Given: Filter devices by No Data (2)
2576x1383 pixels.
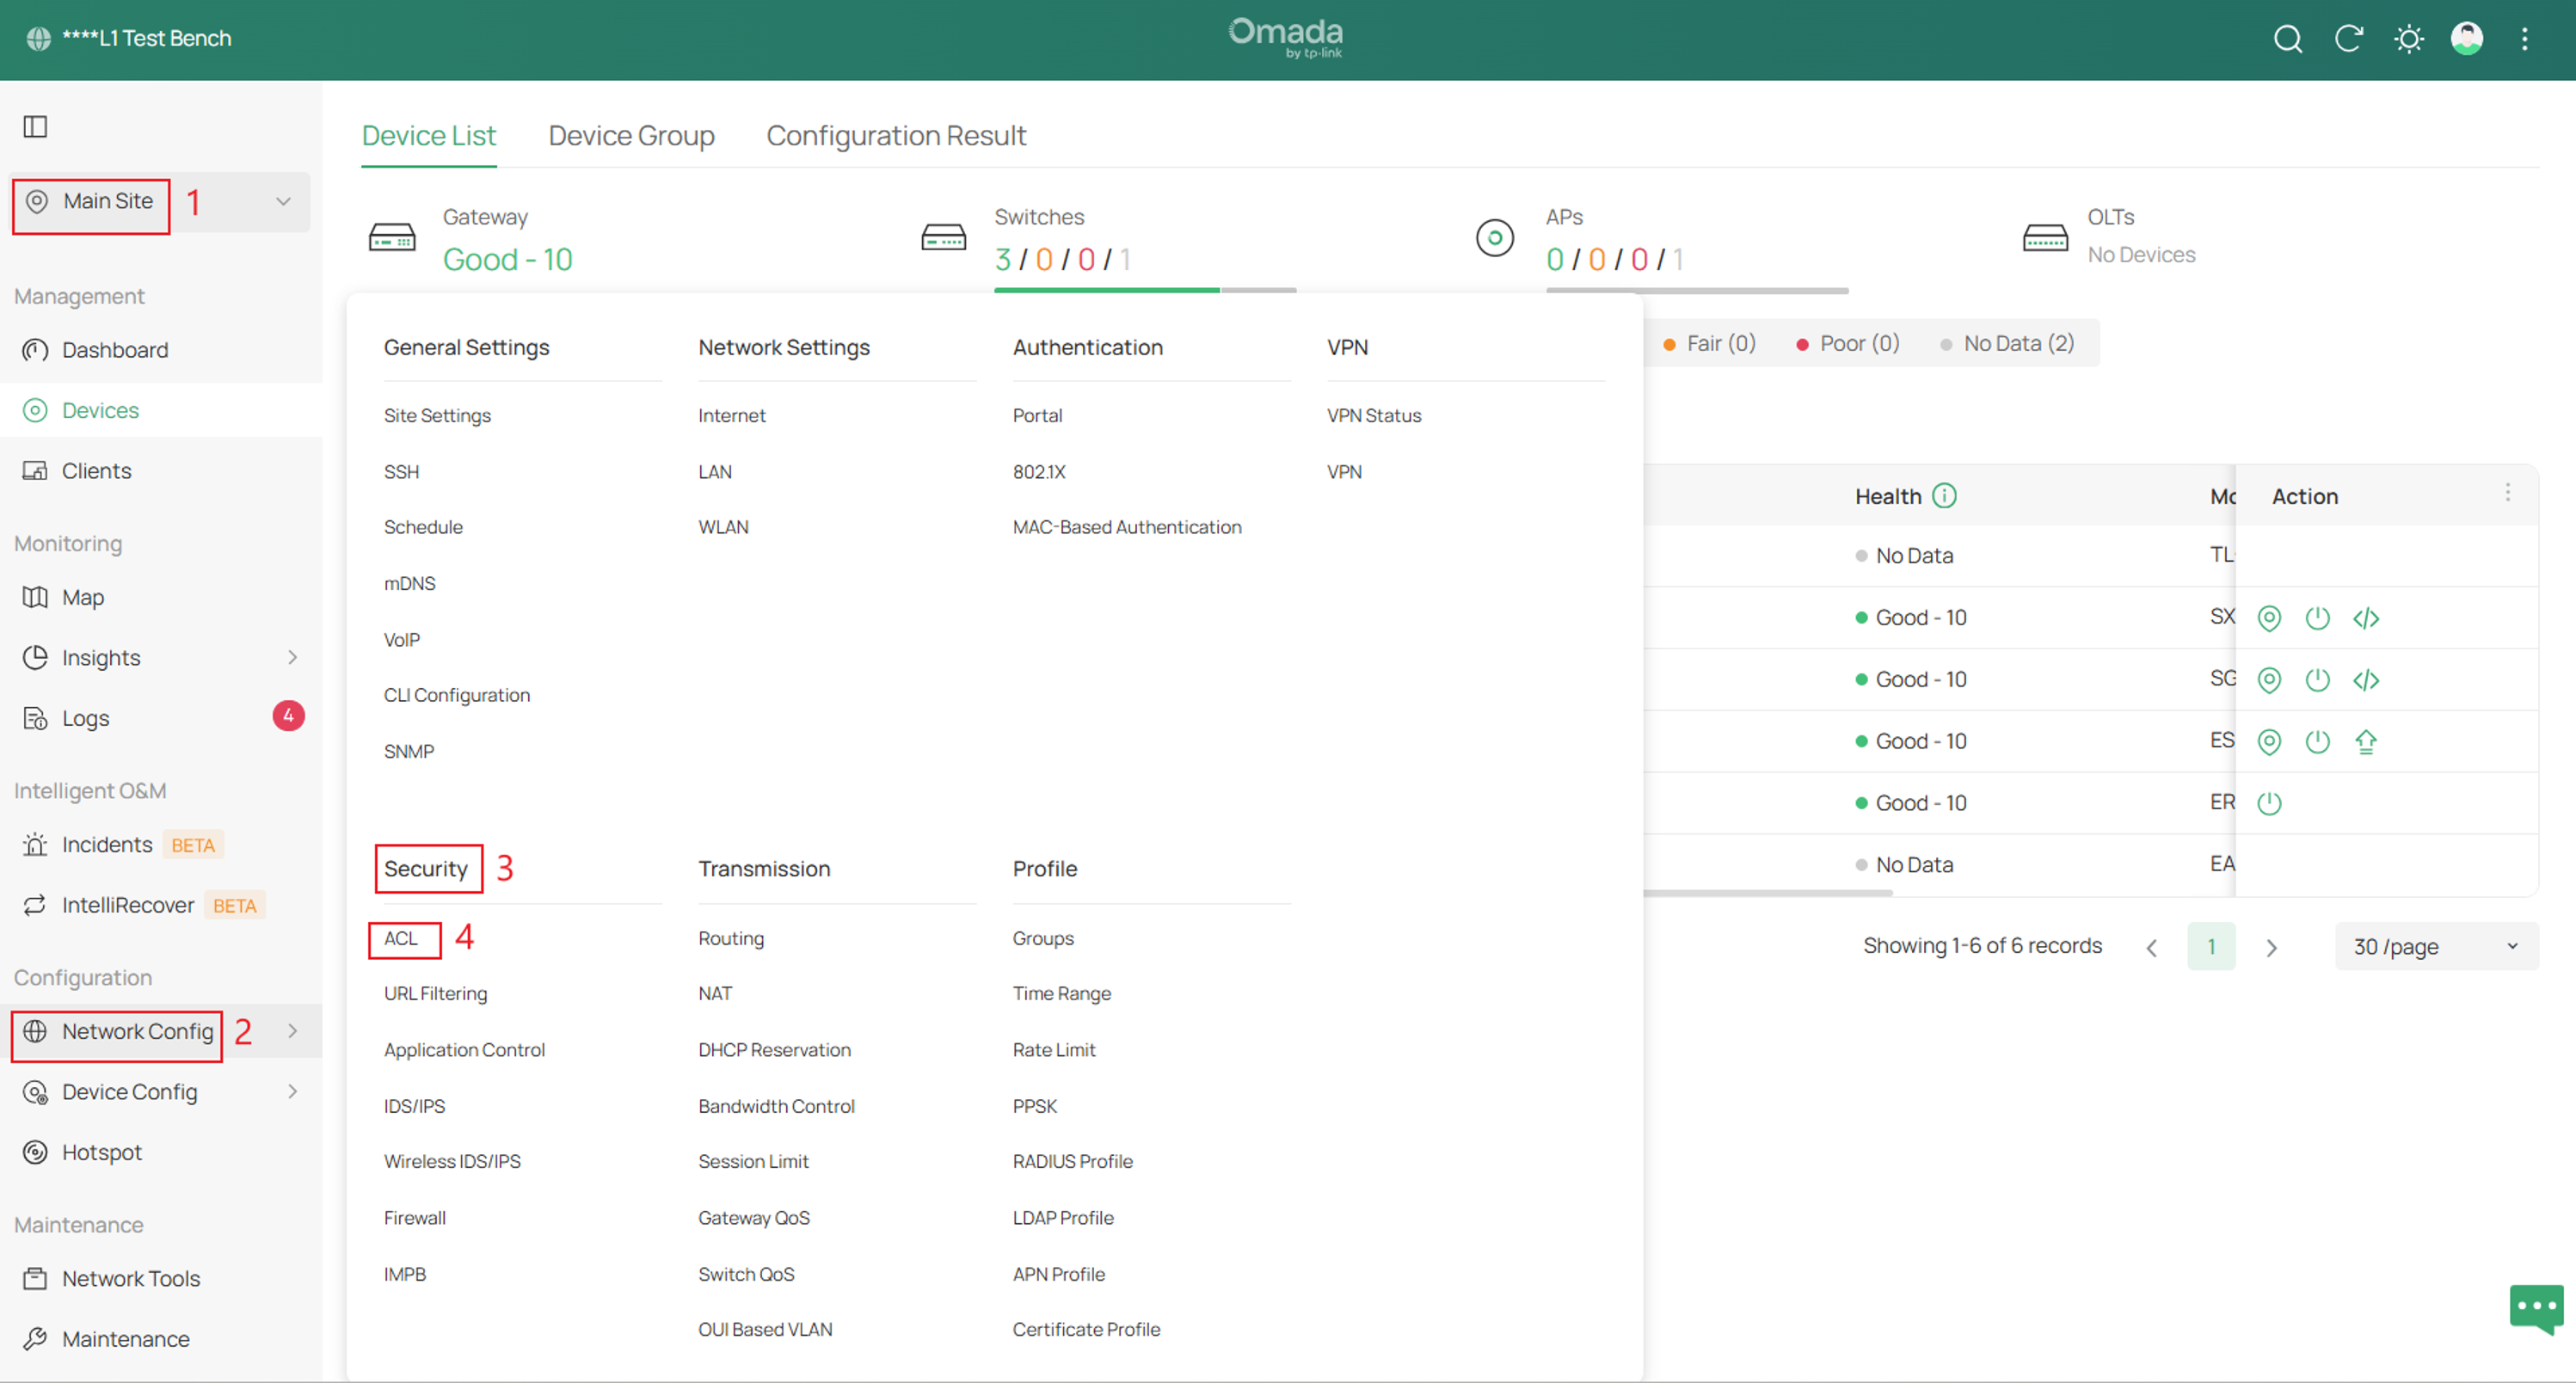Looking at the screenshot, I should pyautogui.click(x=2007, y=344).
